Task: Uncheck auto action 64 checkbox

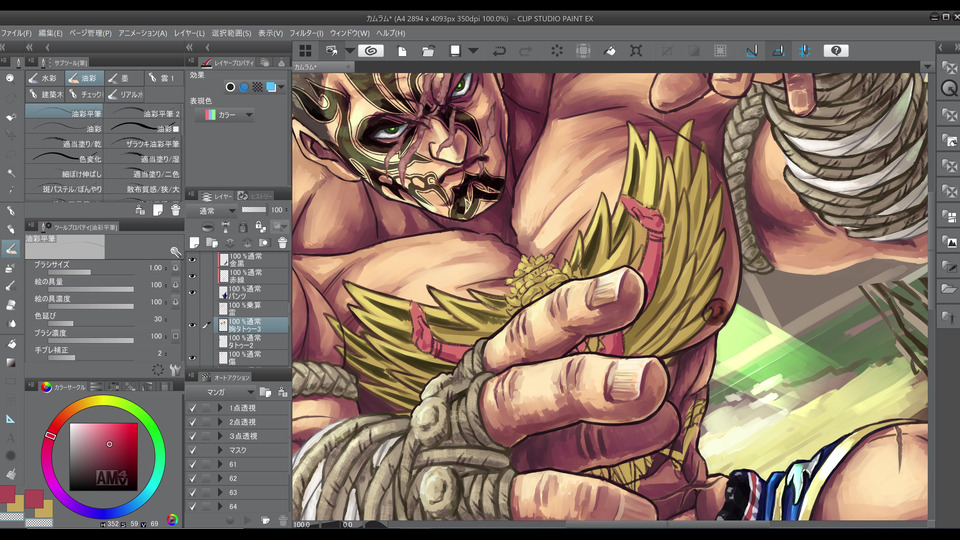Action: coord(193,506)
